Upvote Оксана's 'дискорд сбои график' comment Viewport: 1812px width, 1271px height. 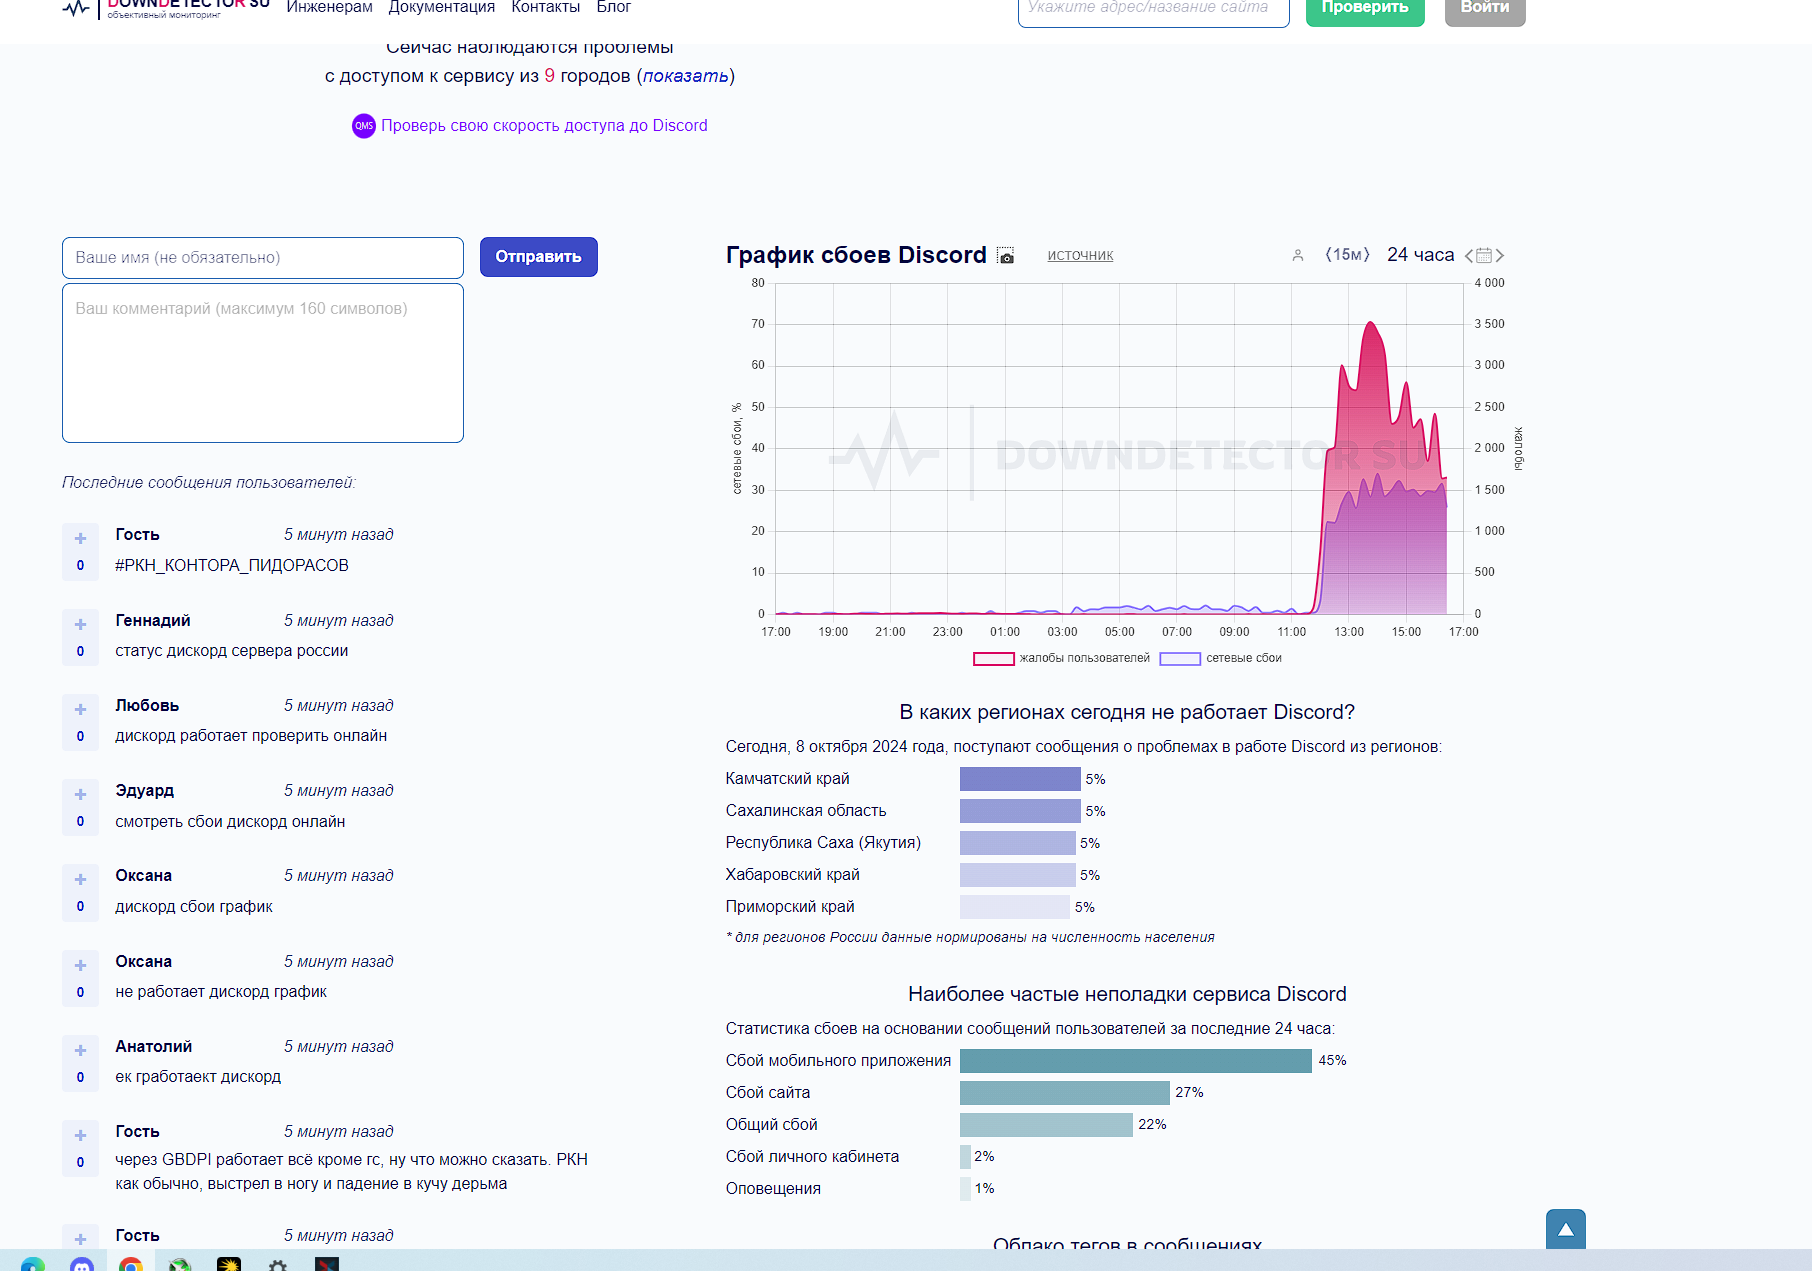[x=80, y=879]
